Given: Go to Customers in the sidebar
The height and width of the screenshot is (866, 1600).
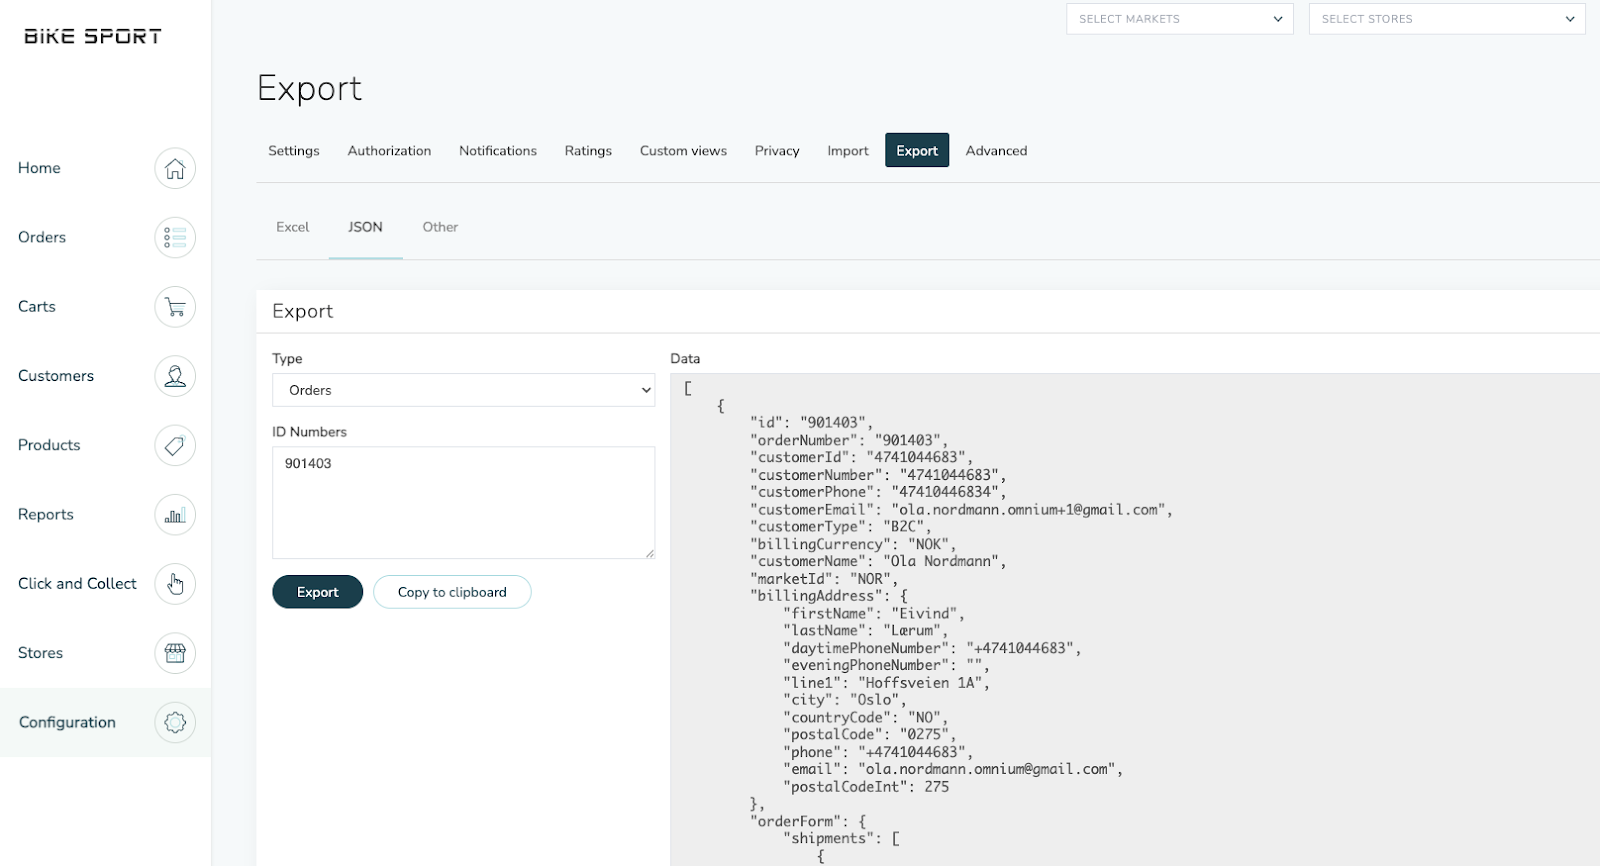Looking at the screenshot, I should coord(56,376).
